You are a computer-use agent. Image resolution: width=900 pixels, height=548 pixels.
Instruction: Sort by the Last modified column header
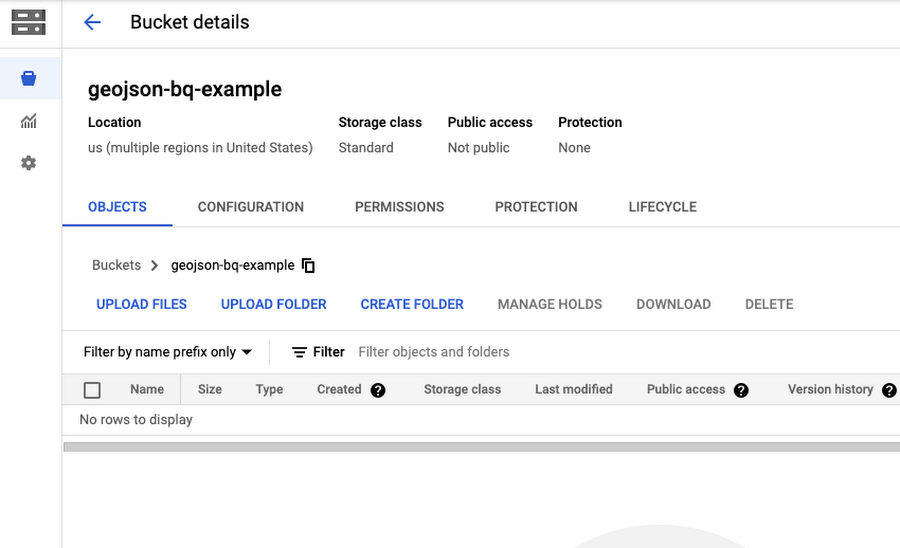pos(574,389)
